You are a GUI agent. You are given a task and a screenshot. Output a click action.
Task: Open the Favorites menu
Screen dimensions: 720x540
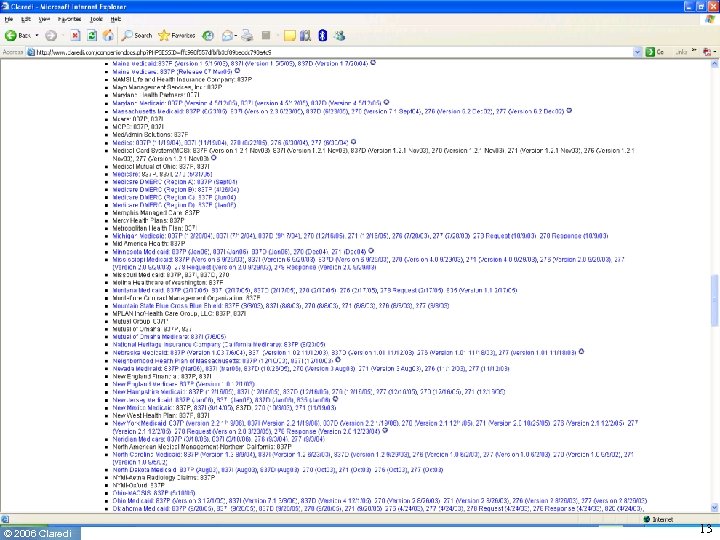(x=69, y=19)
